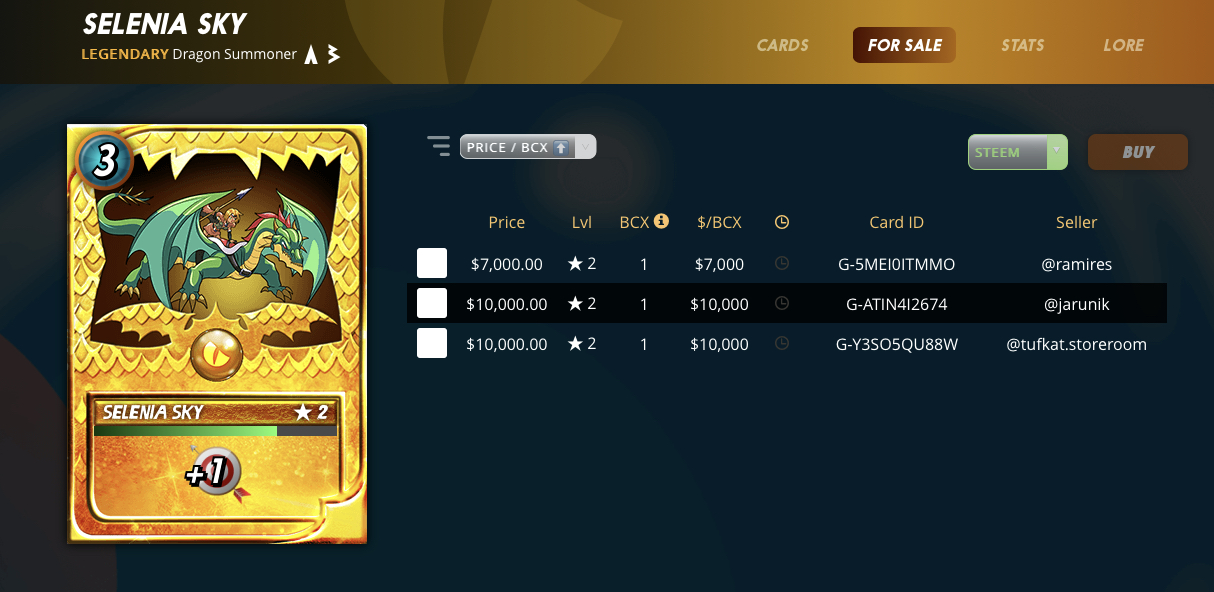Click the filter lines icon beside sort dropdown
1214x592 pixels.
438,146
